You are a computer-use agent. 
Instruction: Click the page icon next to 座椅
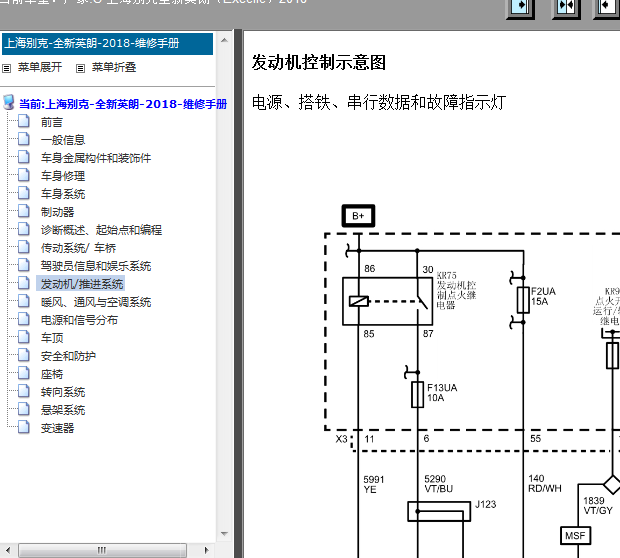pyautogui.click(x=24, y=373)
